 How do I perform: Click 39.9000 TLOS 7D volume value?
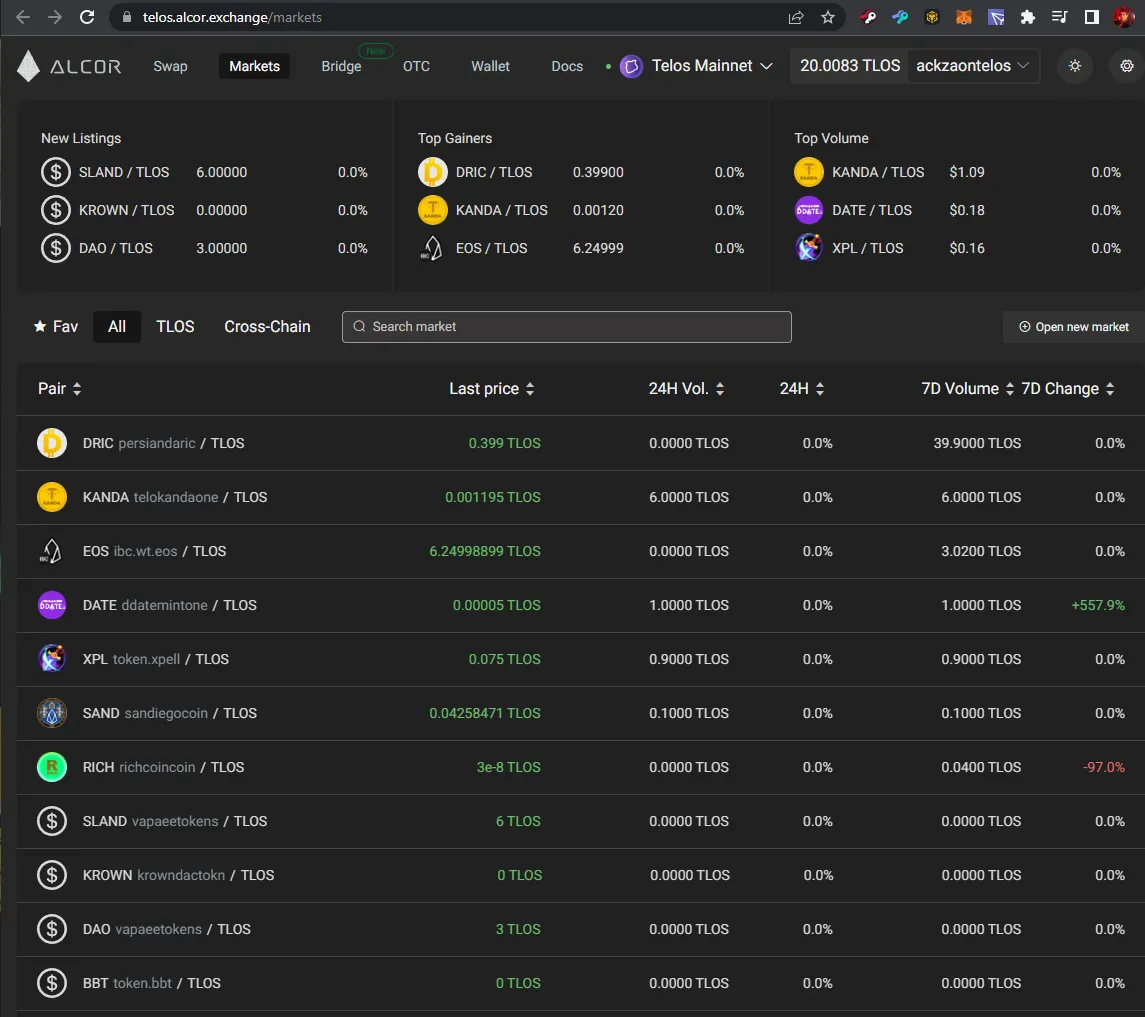977,443
